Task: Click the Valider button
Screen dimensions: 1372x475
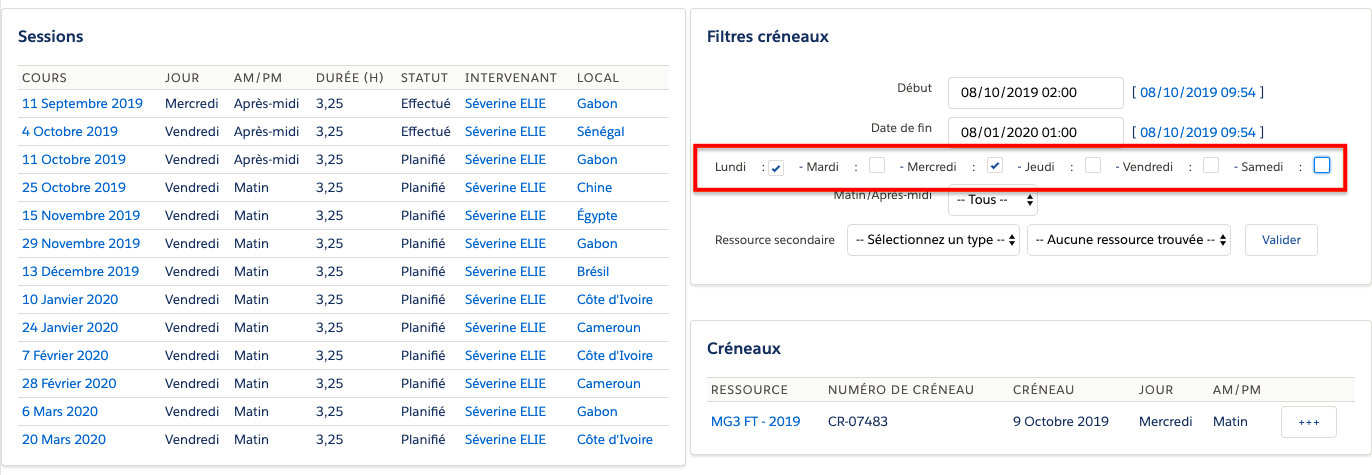Action: point(1281,240)
